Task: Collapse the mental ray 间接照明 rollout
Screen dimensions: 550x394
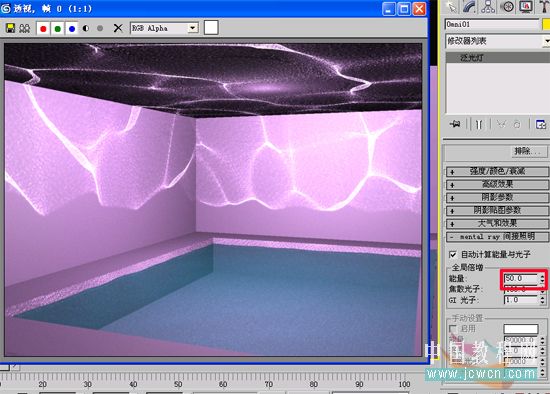Action: point(497,236)
